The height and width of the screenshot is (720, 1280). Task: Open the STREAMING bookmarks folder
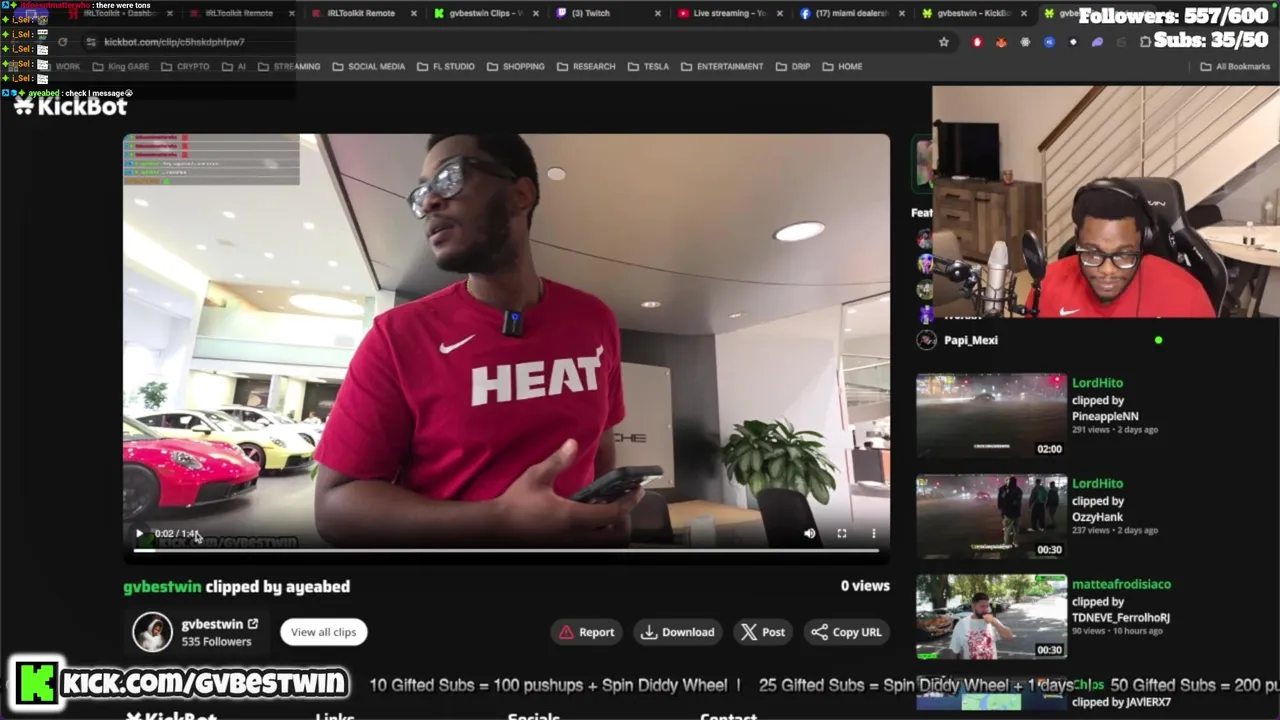point(289,67)
